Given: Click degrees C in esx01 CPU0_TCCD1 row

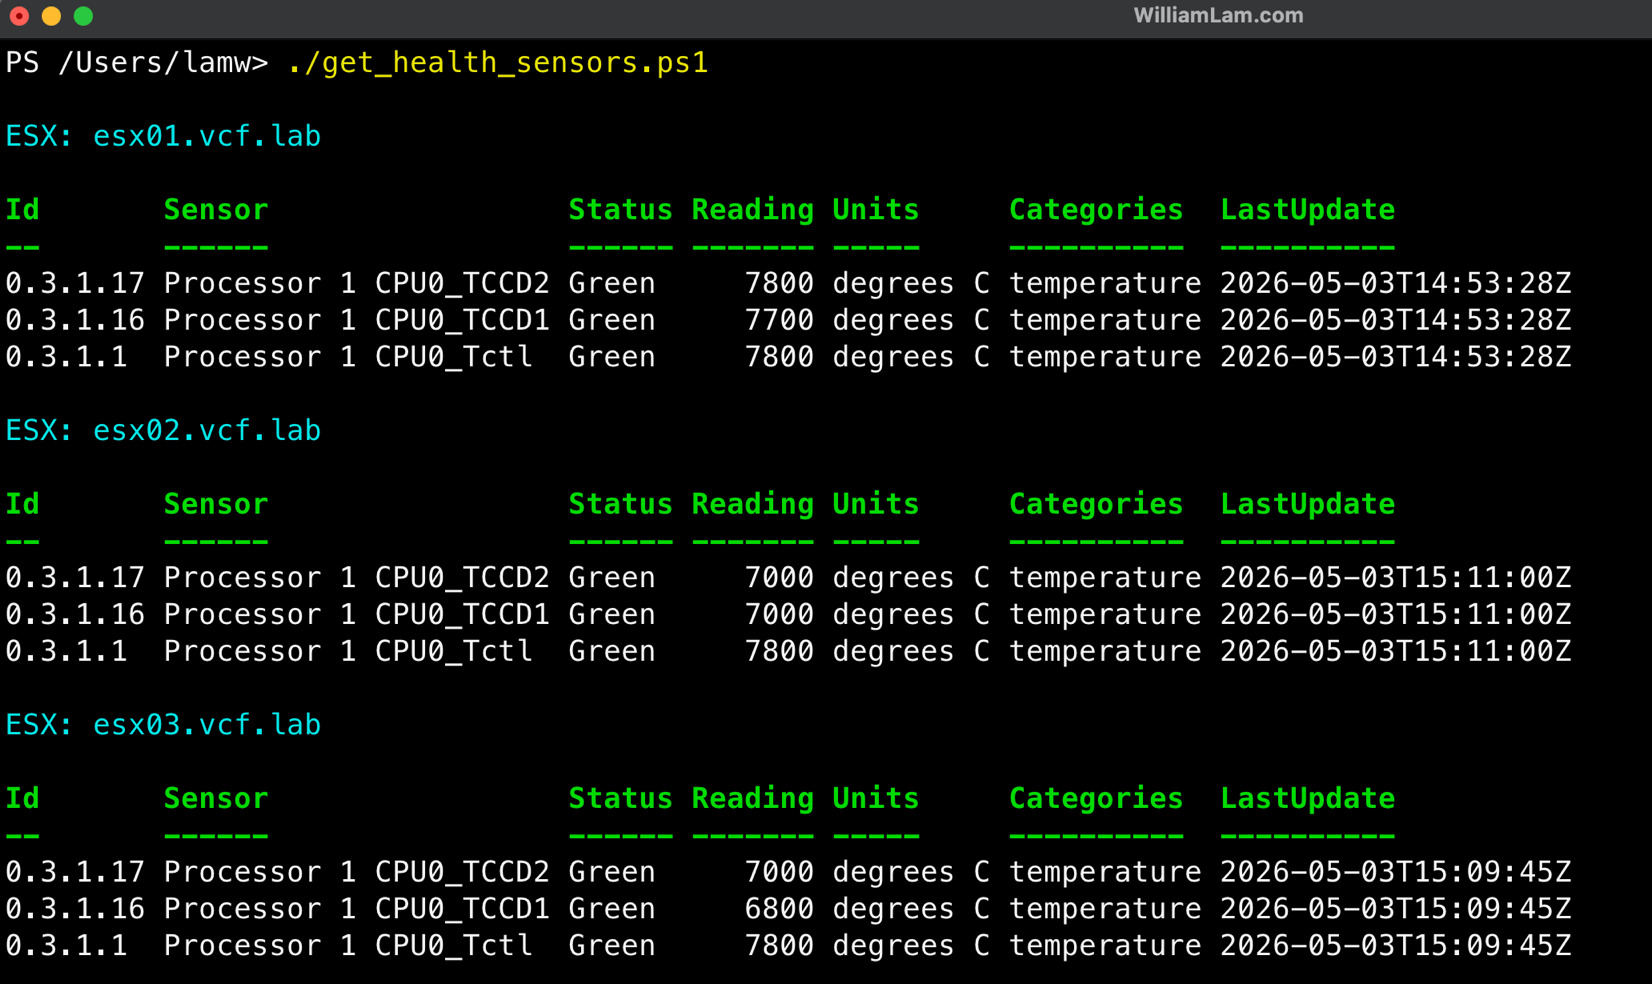Looking at the screenshot, I should [911, 320].
